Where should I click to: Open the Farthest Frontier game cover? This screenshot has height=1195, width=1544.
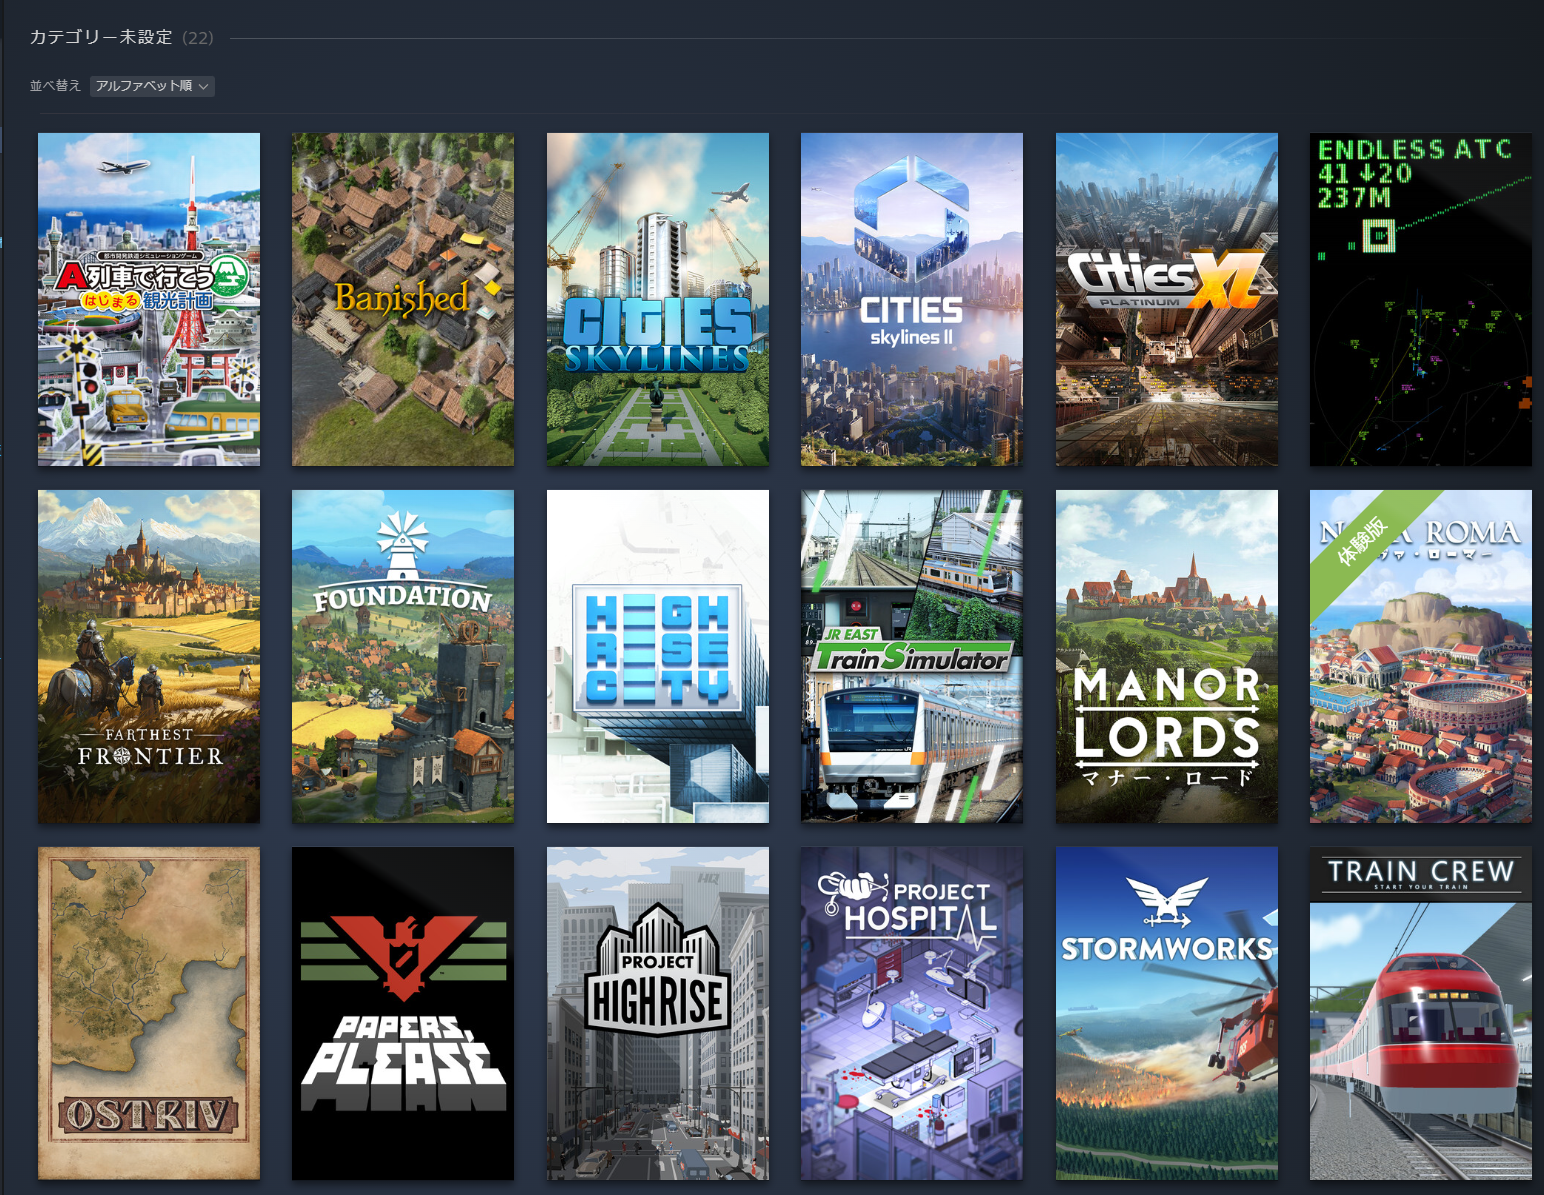pyautogui.click(x=149, y=656)
